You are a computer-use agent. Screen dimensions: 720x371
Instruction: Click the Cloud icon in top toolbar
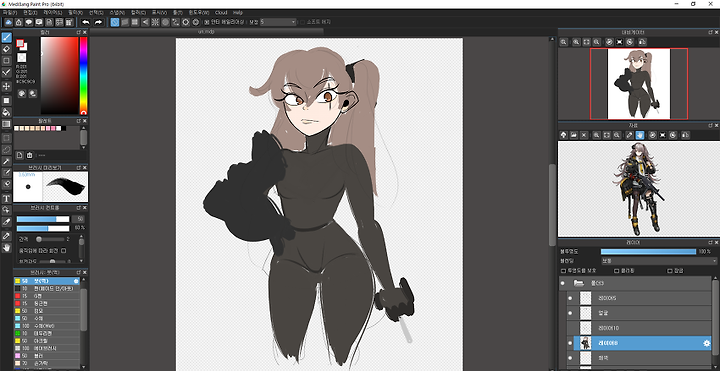coord(8,22)
